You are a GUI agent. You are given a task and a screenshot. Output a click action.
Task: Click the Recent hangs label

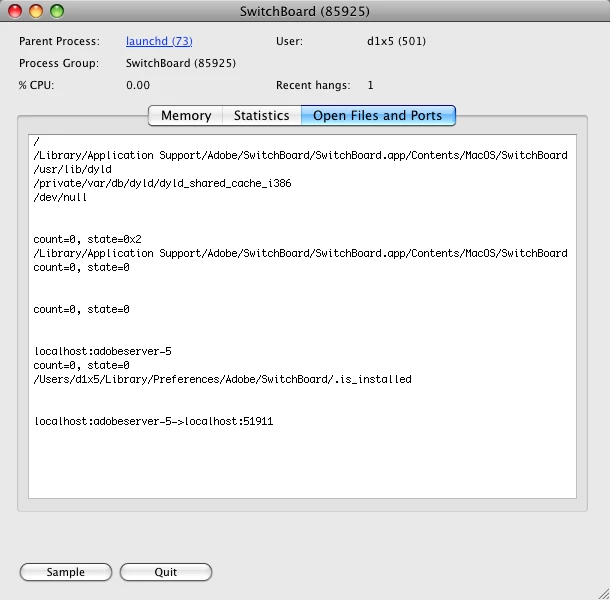(x=313, y=85)
